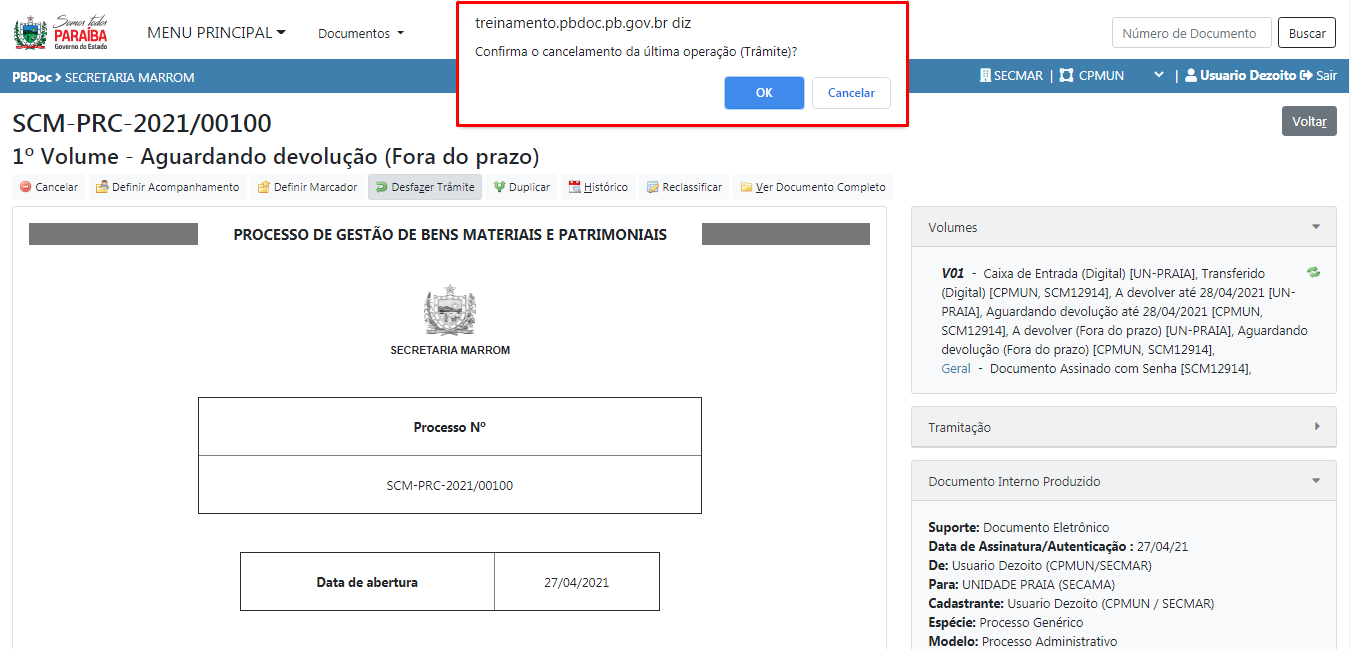1350x649 pixels.
Task: Open the Documentos menu
Action: pos(361,33)
